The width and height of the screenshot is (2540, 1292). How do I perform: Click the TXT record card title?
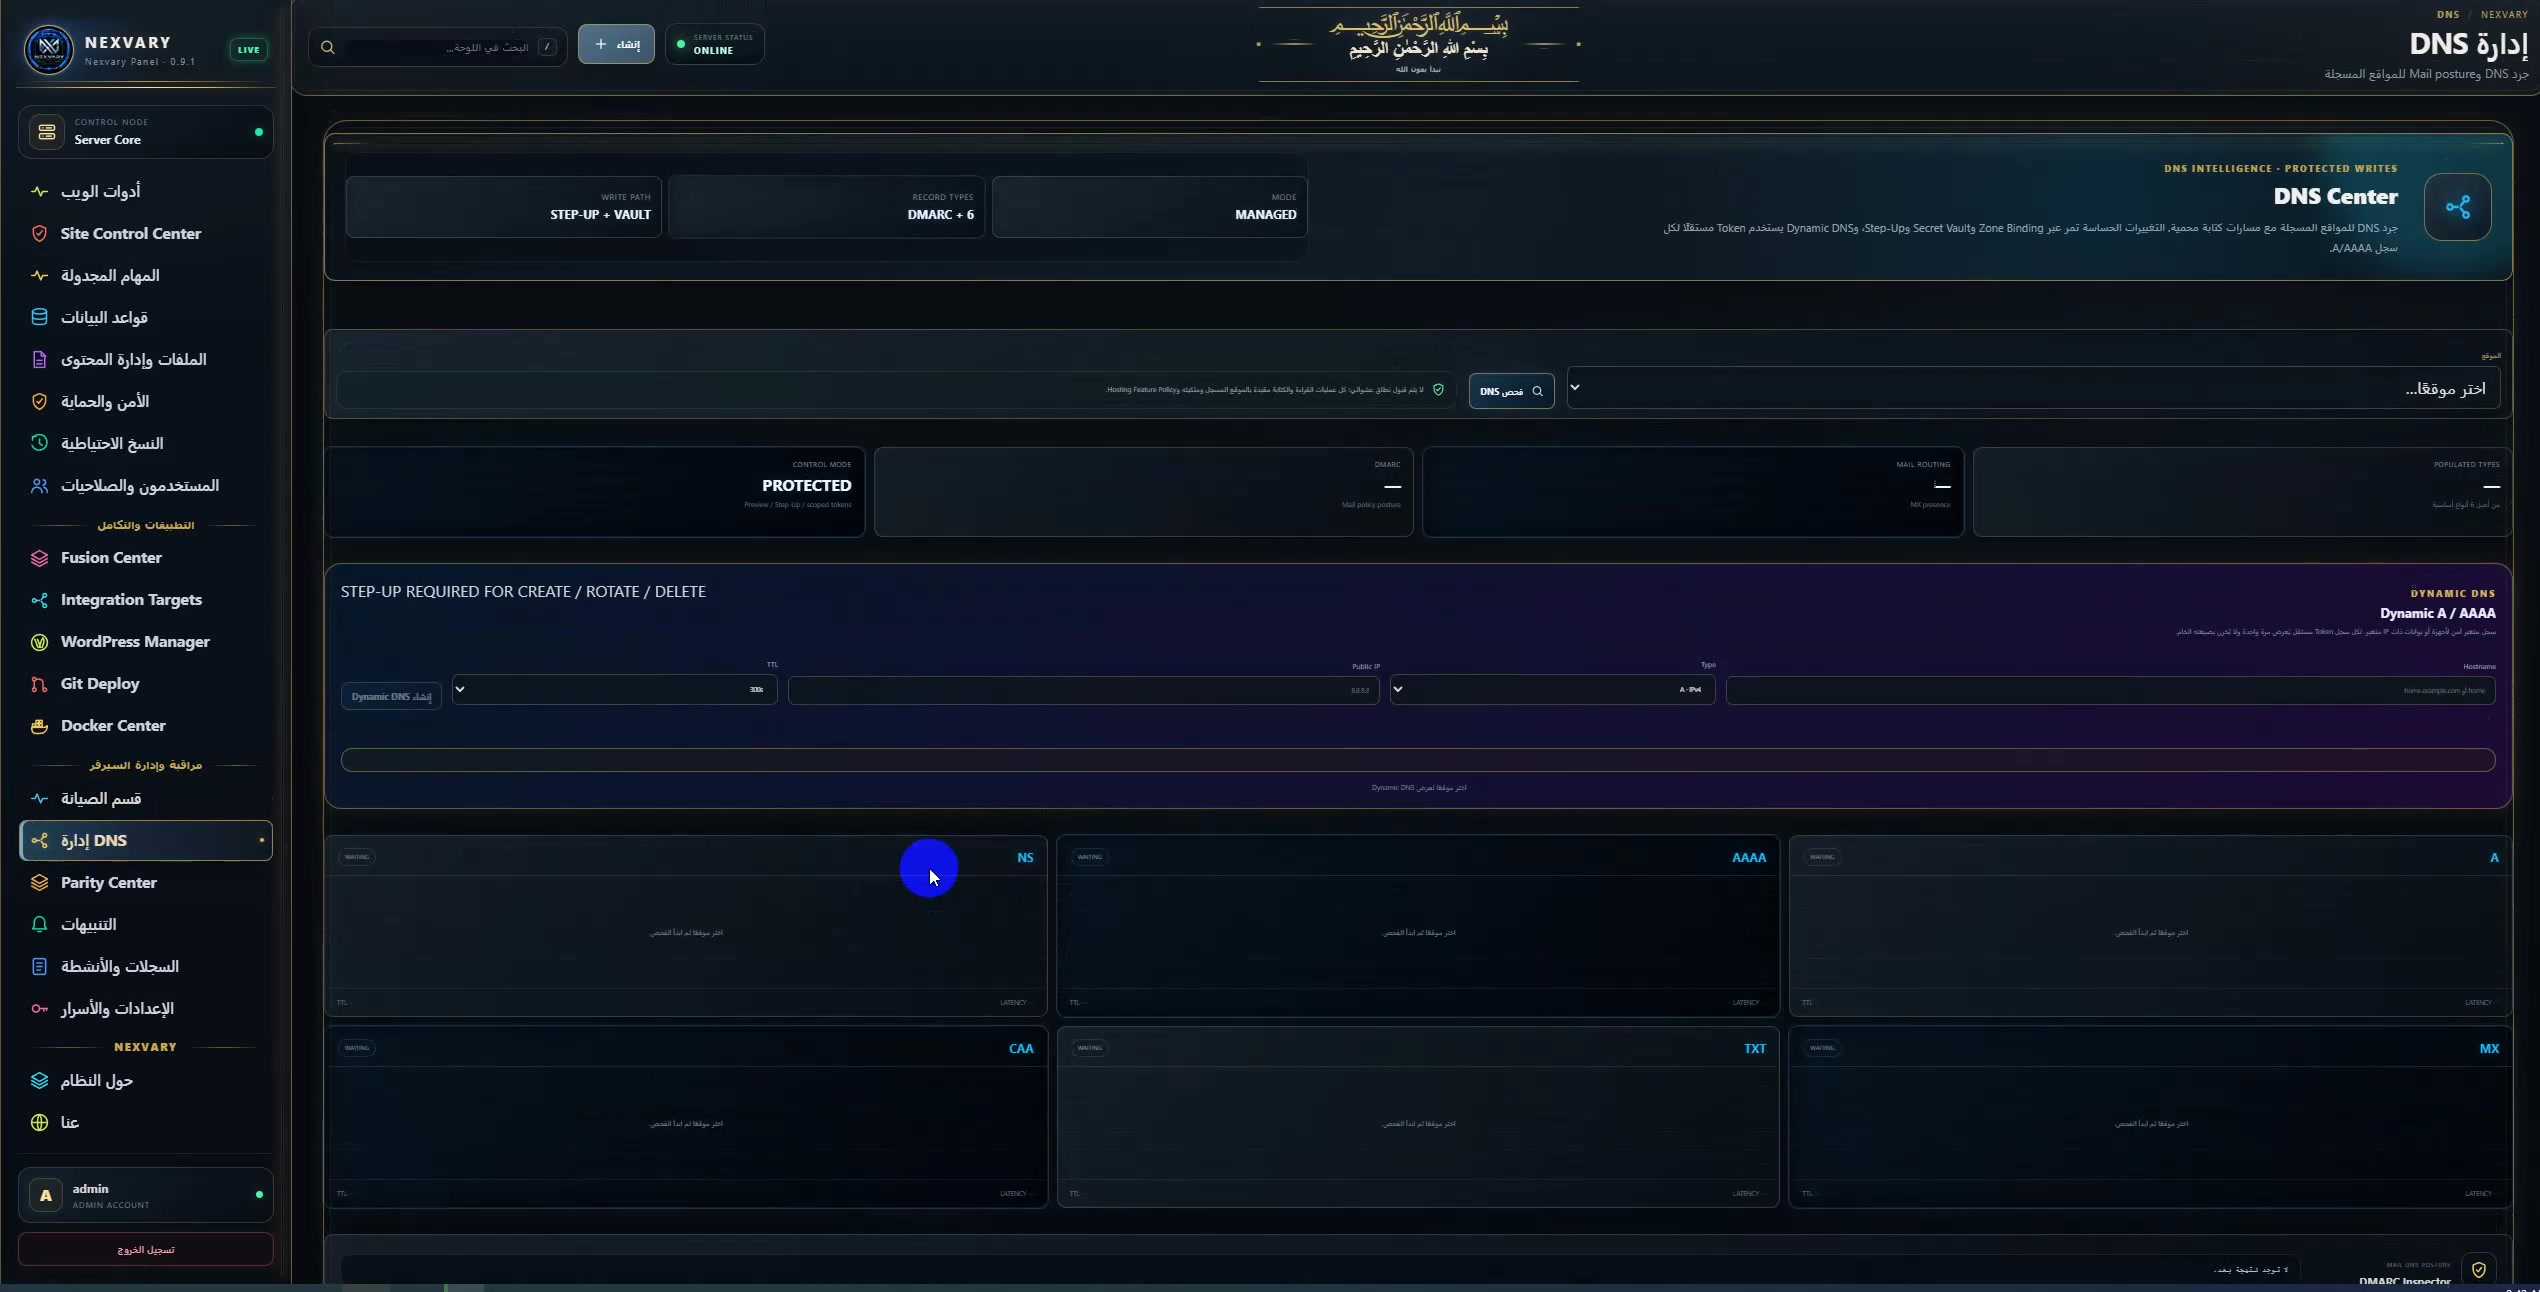point(1754,1049)
